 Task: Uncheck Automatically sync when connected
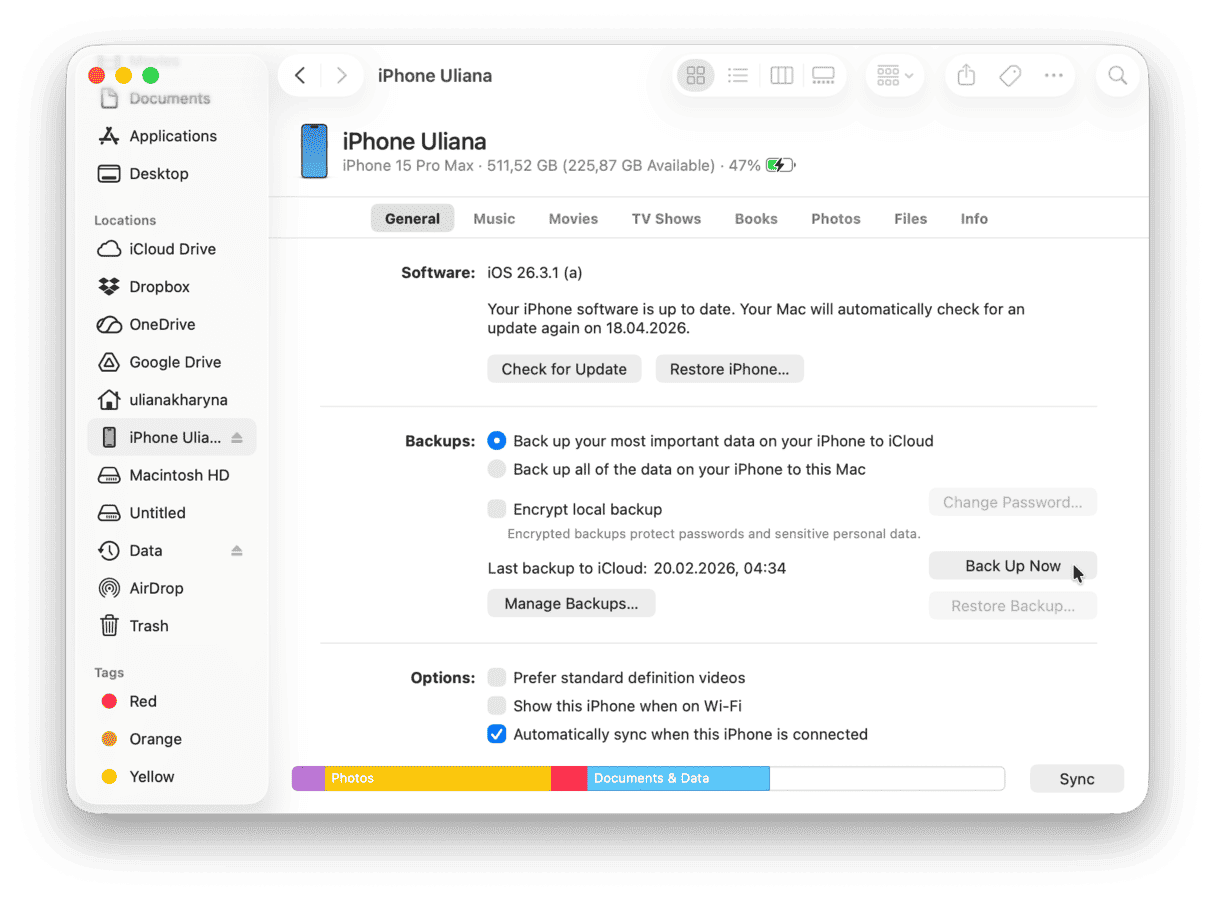[x=497, y=734]
